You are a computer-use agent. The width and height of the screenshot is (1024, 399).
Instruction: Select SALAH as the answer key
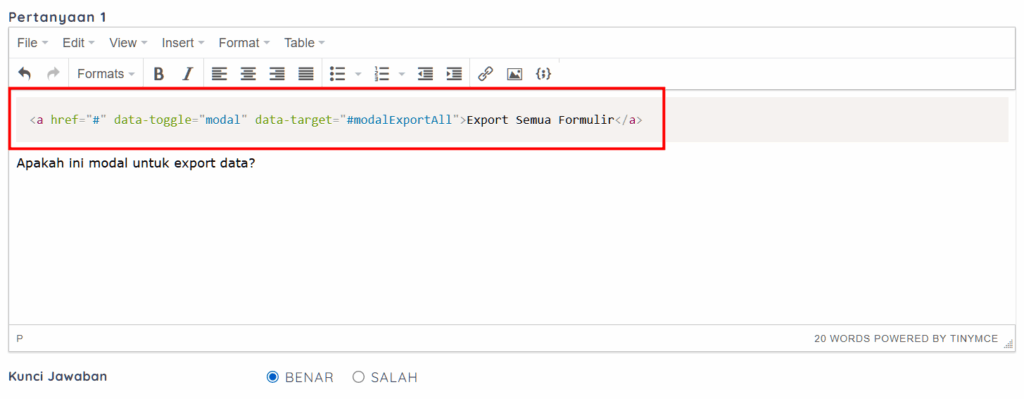coord(358,377)
